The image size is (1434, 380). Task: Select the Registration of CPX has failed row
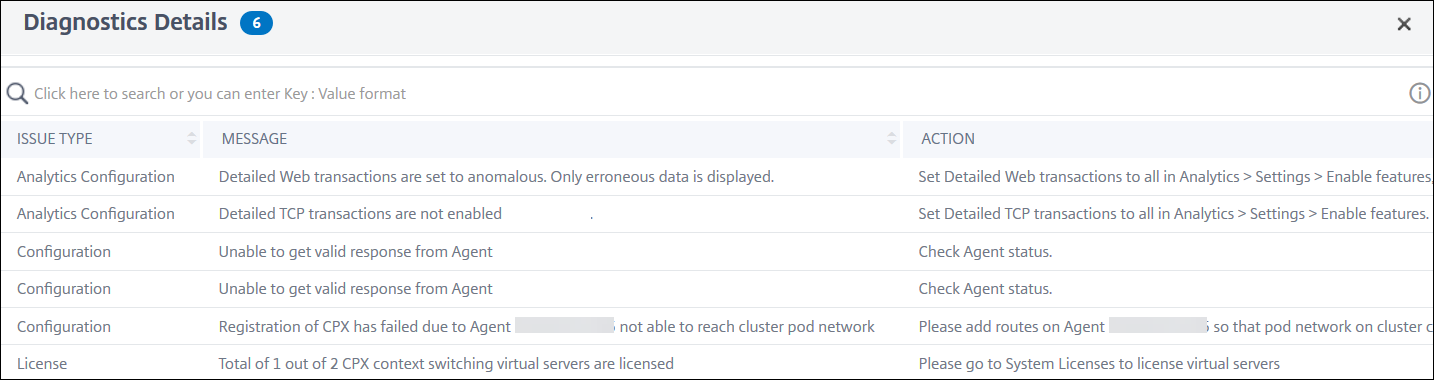pyautogui.click(x=717, y=327)
